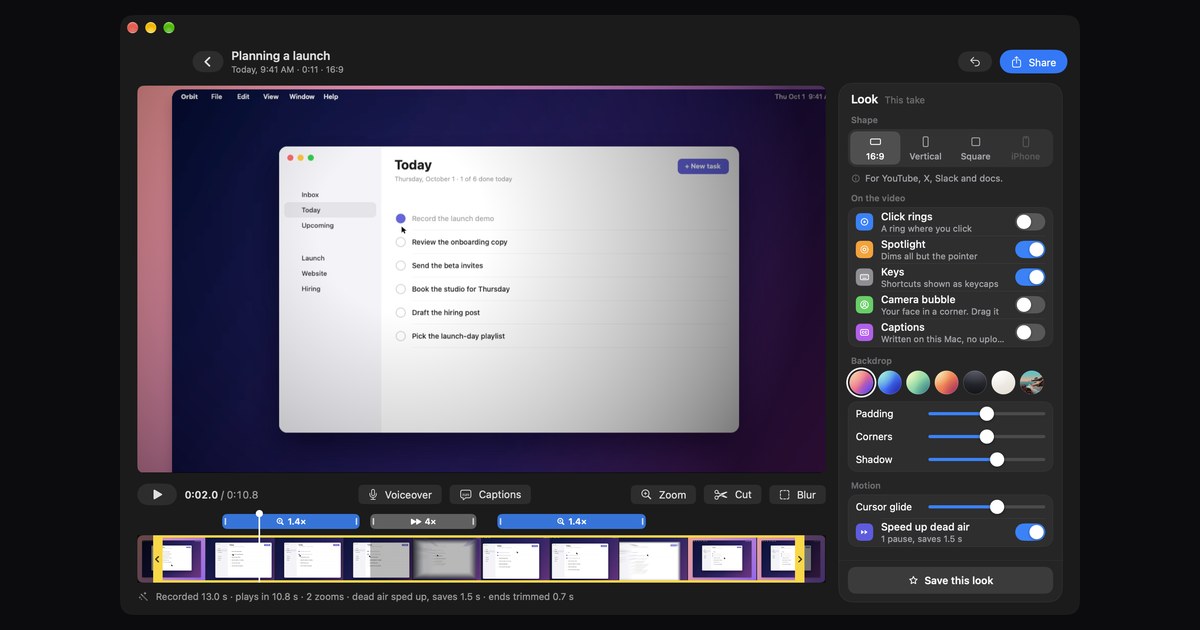Click the orange Spotlight icon
The image size is (1200, 630).
[x=864, y=249]
